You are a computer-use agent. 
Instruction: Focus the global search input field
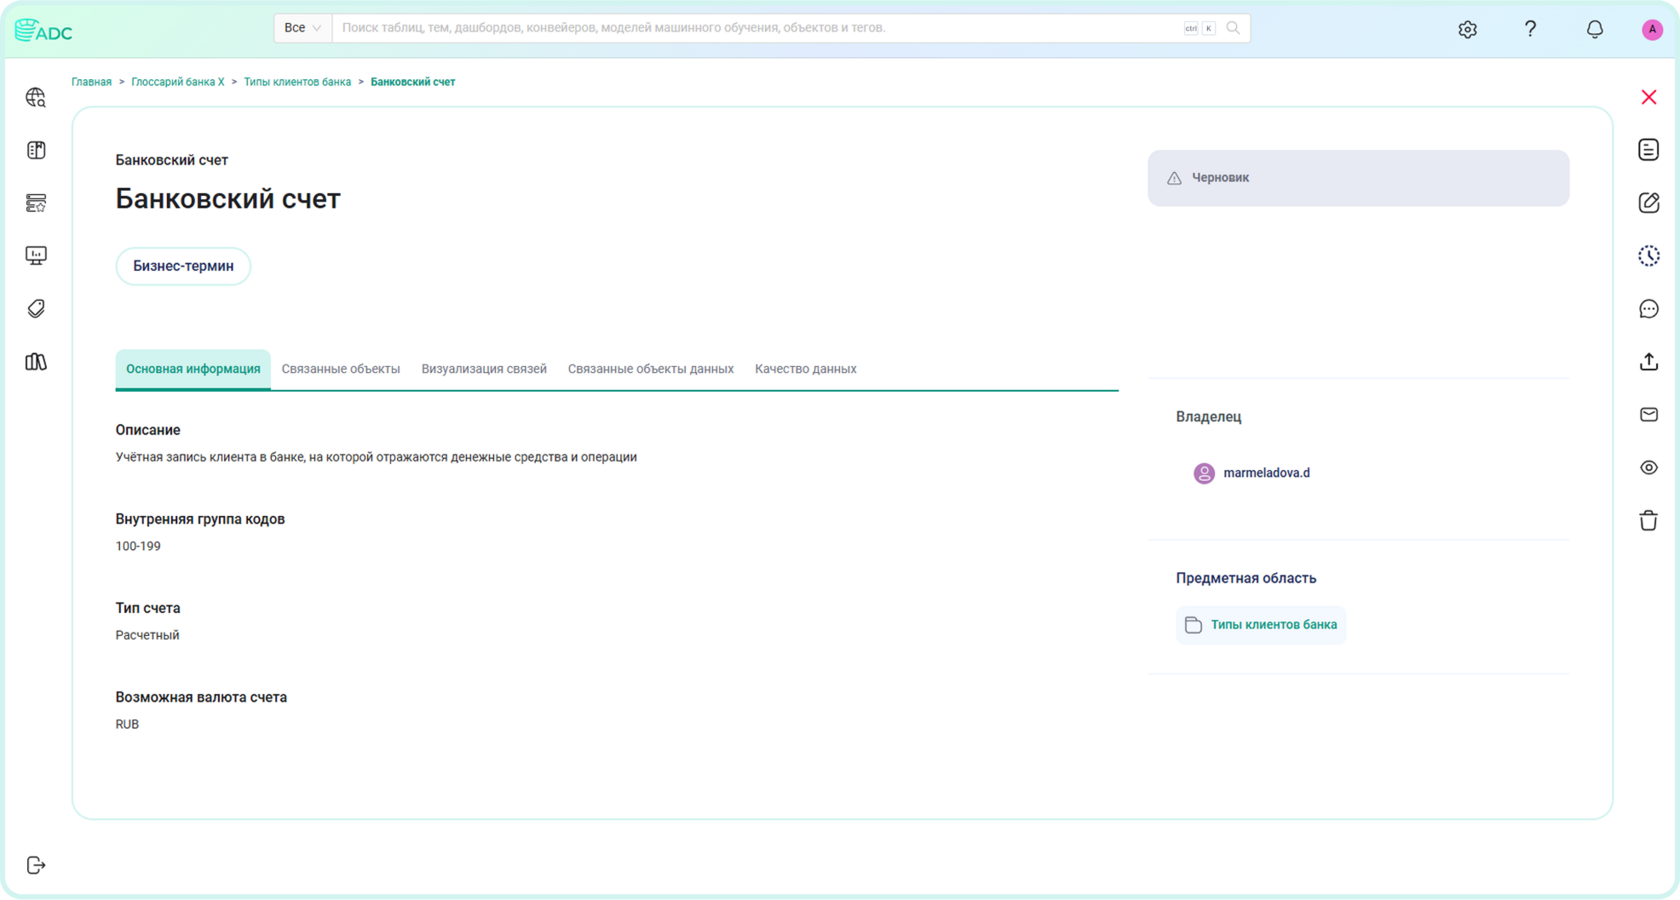click(x=757, y=28)
